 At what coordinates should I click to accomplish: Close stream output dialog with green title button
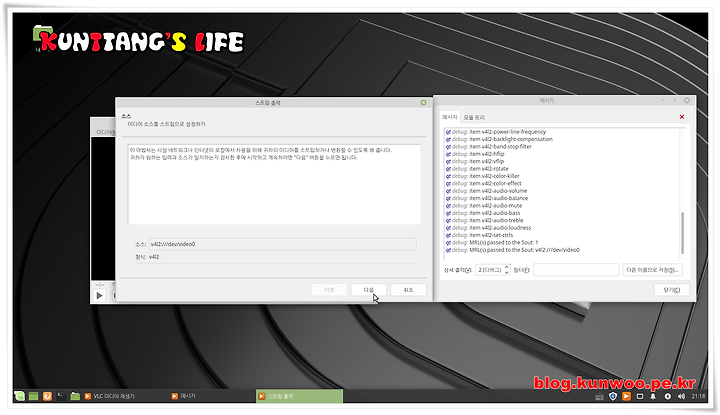click(423, 102)
